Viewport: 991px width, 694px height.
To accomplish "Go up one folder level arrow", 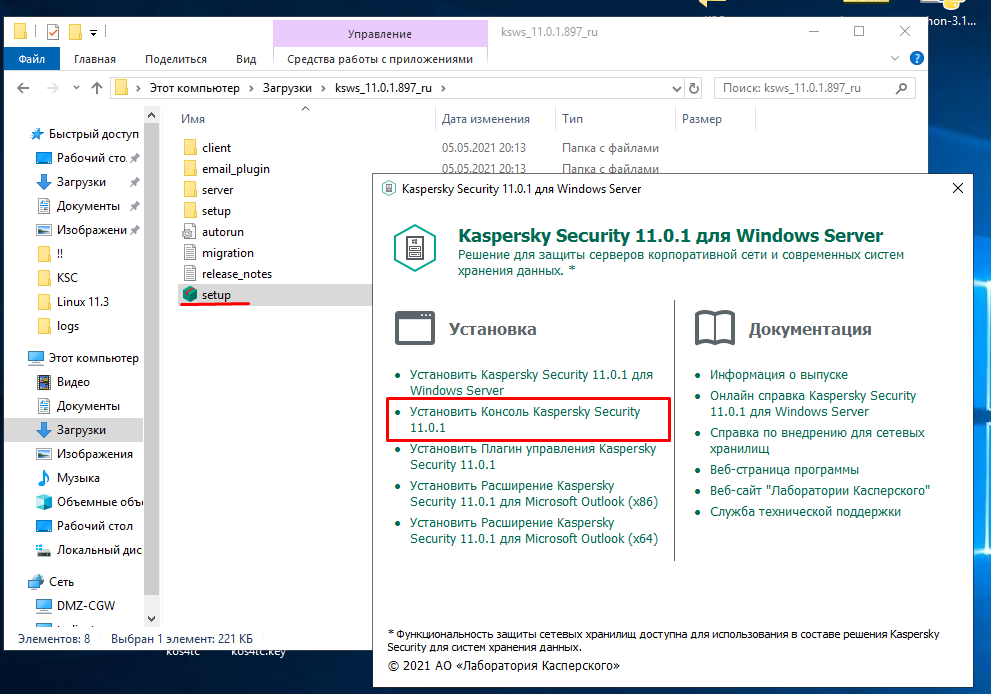I will tap(97, 88).
